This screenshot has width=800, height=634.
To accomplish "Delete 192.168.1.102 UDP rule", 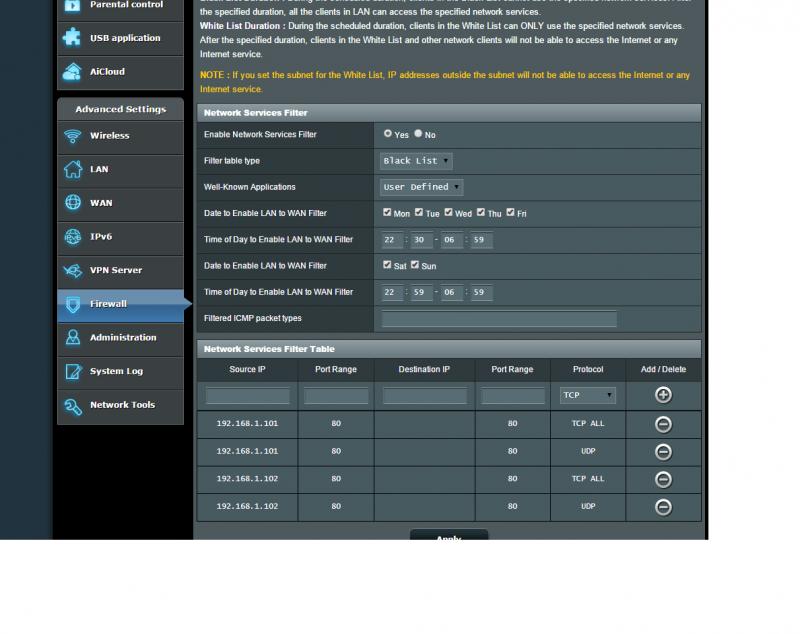I will click(663, 507).
